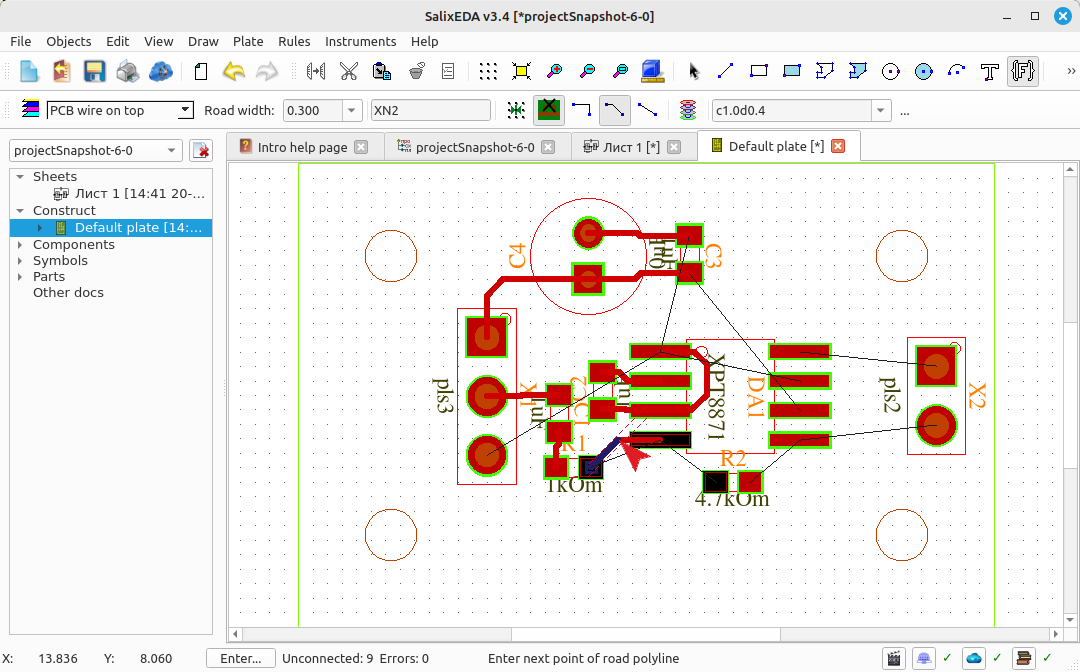This screenshot has height=672, width=1080.
Task: Click the blank page icon
Action: click(x=200, y=71)
